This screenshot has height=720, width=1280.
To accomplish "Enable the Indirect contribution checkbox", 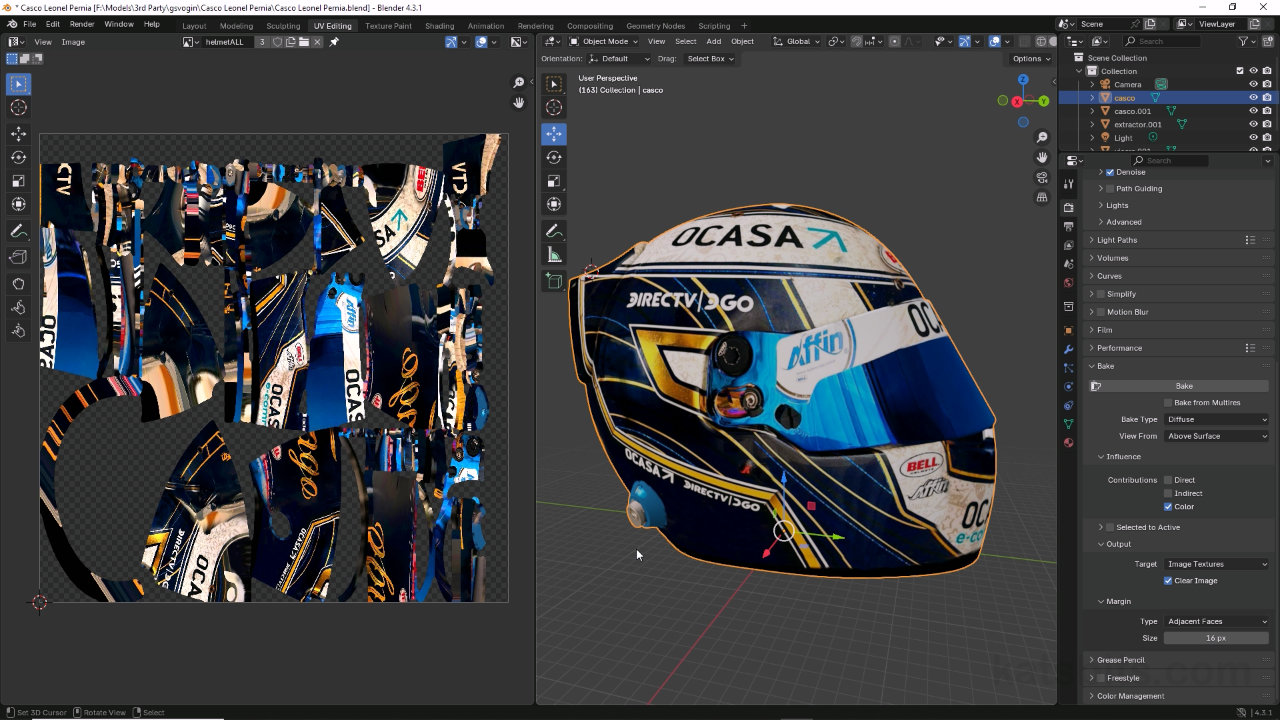I will 1168,493.
